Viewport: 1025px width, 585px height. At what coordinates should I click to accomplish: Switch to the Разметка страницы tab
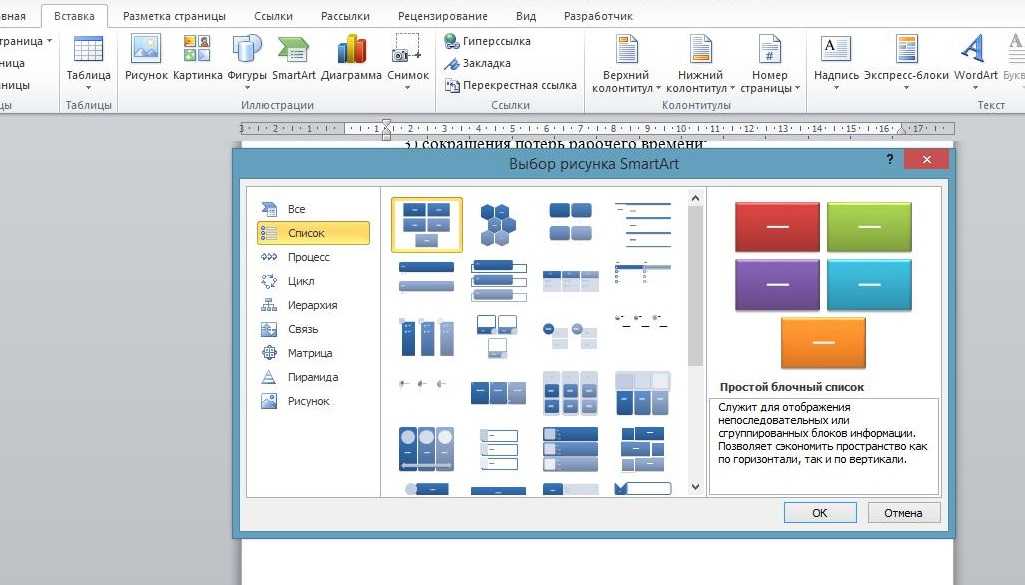click(x=174, y=17)
